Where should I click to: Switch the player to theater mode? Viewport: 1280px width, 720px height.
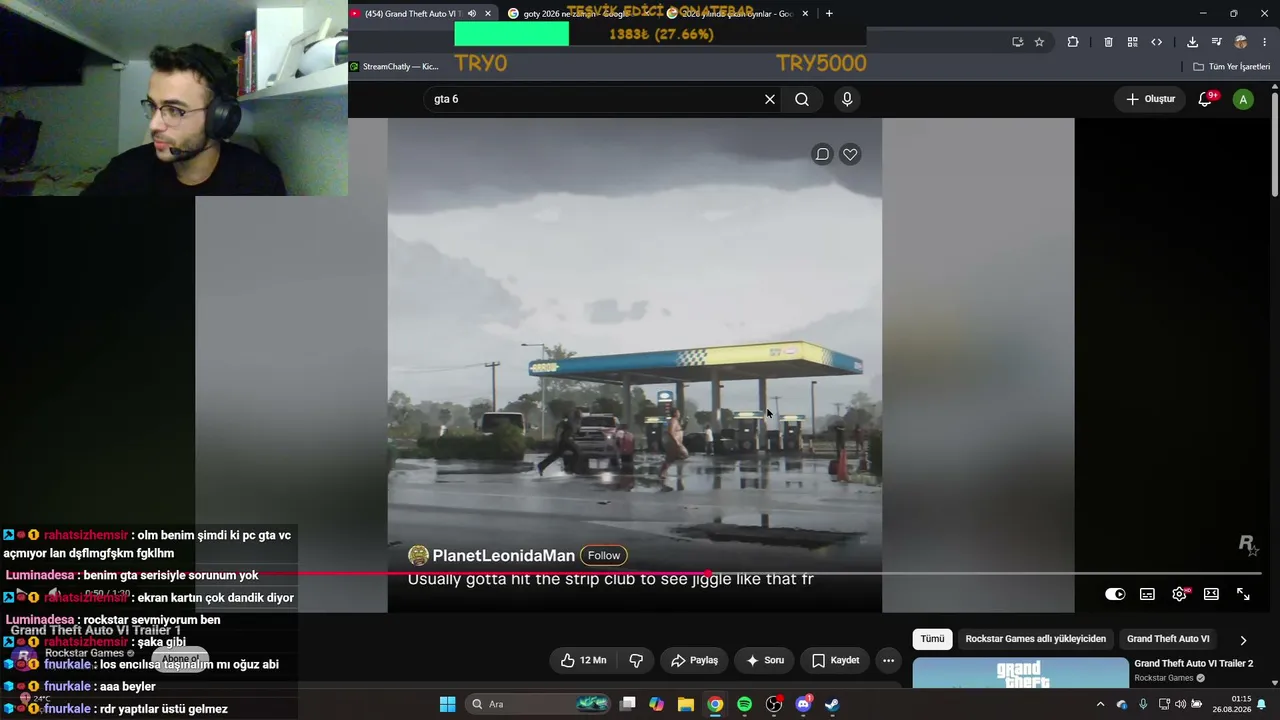[x=1211, y=594]
